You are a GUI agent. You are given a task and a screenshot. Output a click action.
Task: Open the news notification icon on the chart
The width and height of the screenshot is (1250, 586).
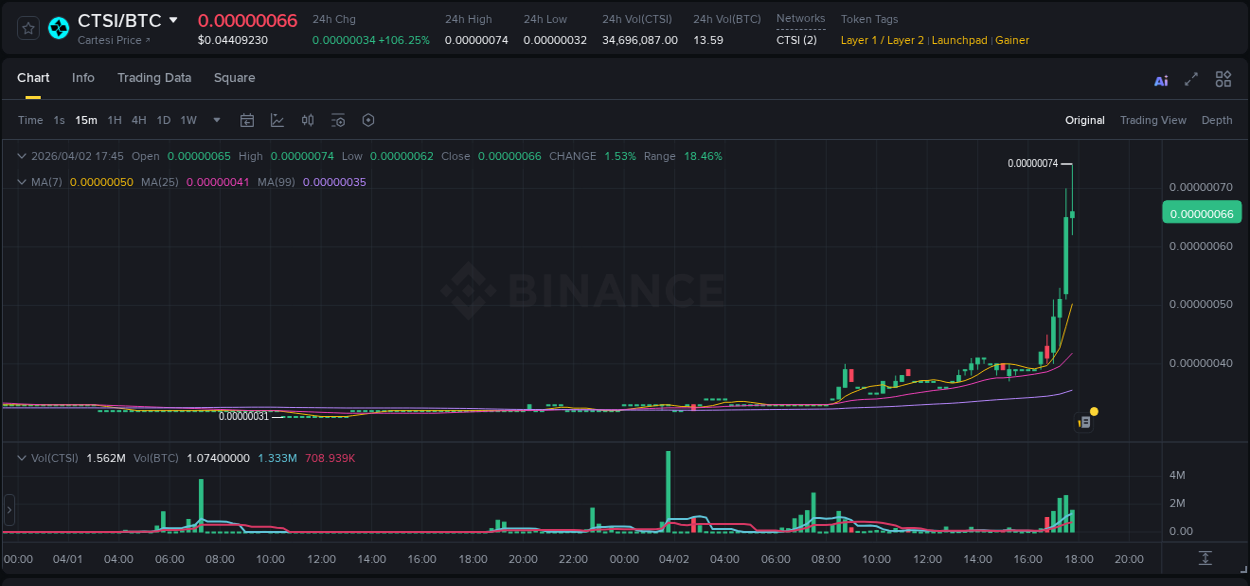[x=1084, y=421]
